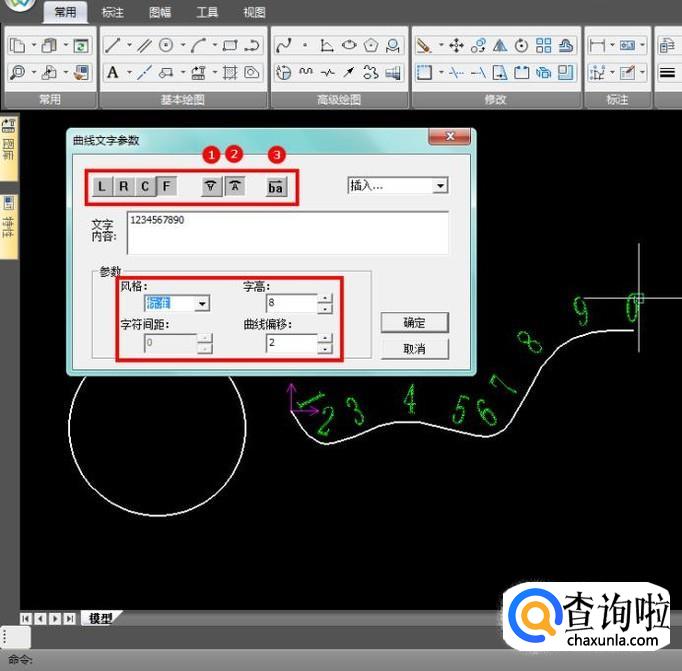Select the Extend tool in modify panel
682x671 pixels.
[x=478, y=72]
